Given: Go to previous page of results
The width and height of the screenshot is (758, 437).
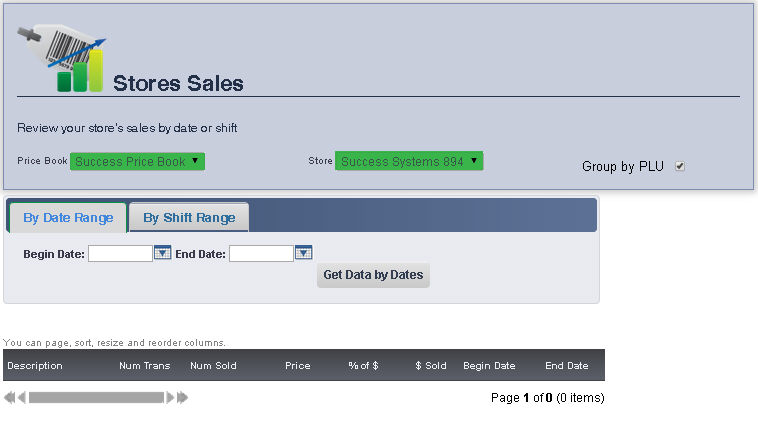Looking at the screenshot, I should (x=22, y=398).
